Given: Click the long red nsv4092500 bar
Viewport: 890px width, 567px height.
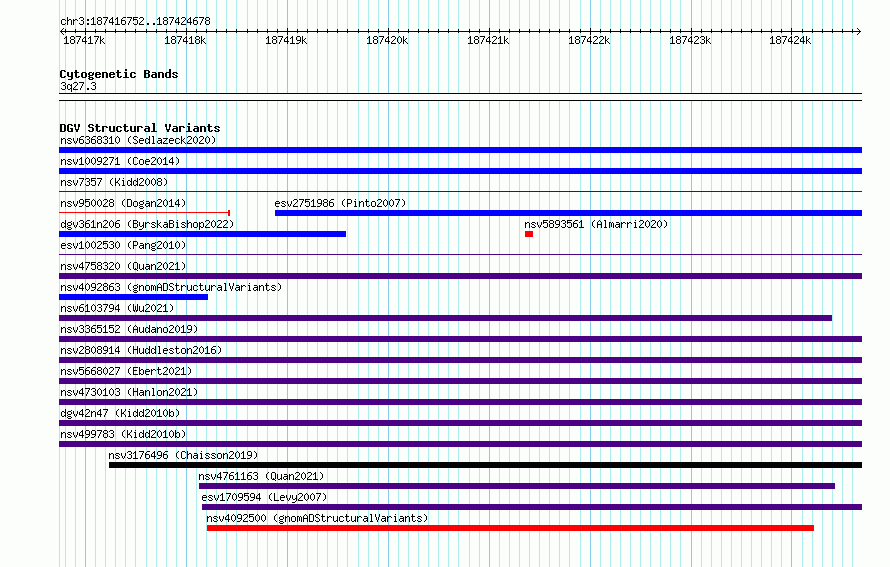Looking at the screenshot, I should pyautogui.click(x=510, y=528).
